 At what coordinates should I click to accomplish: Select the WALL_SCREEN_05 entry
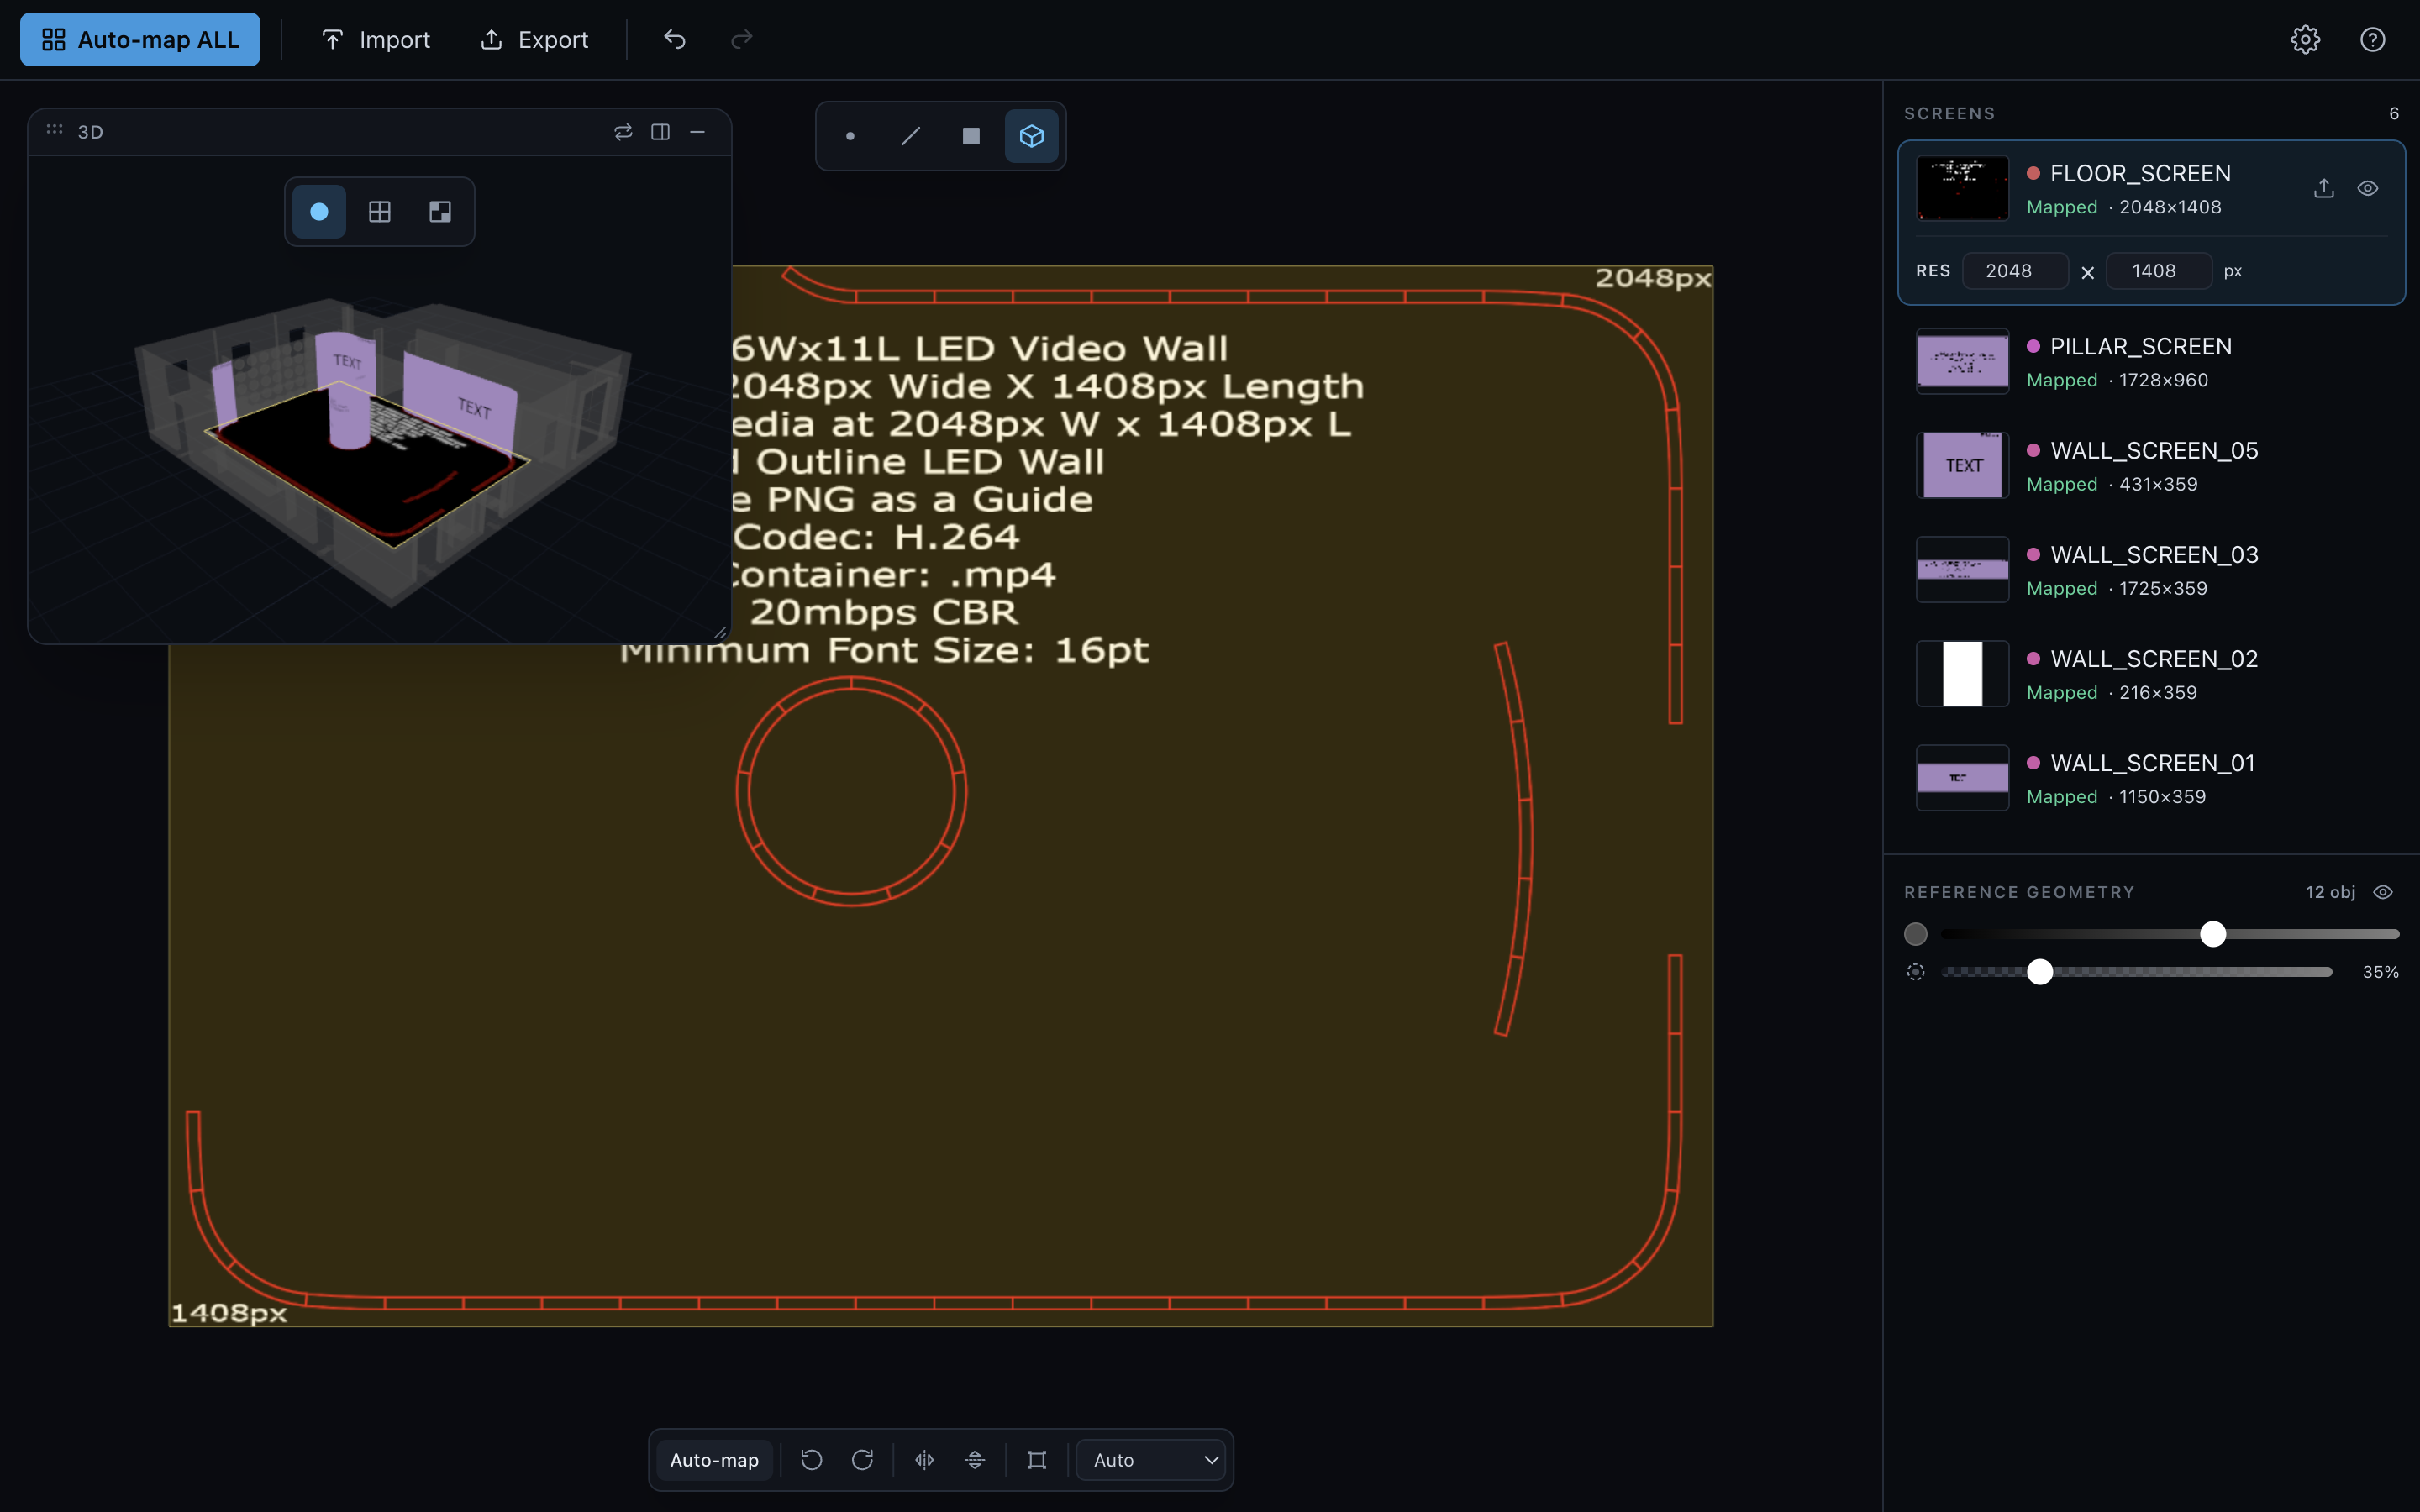[2150, 466]
